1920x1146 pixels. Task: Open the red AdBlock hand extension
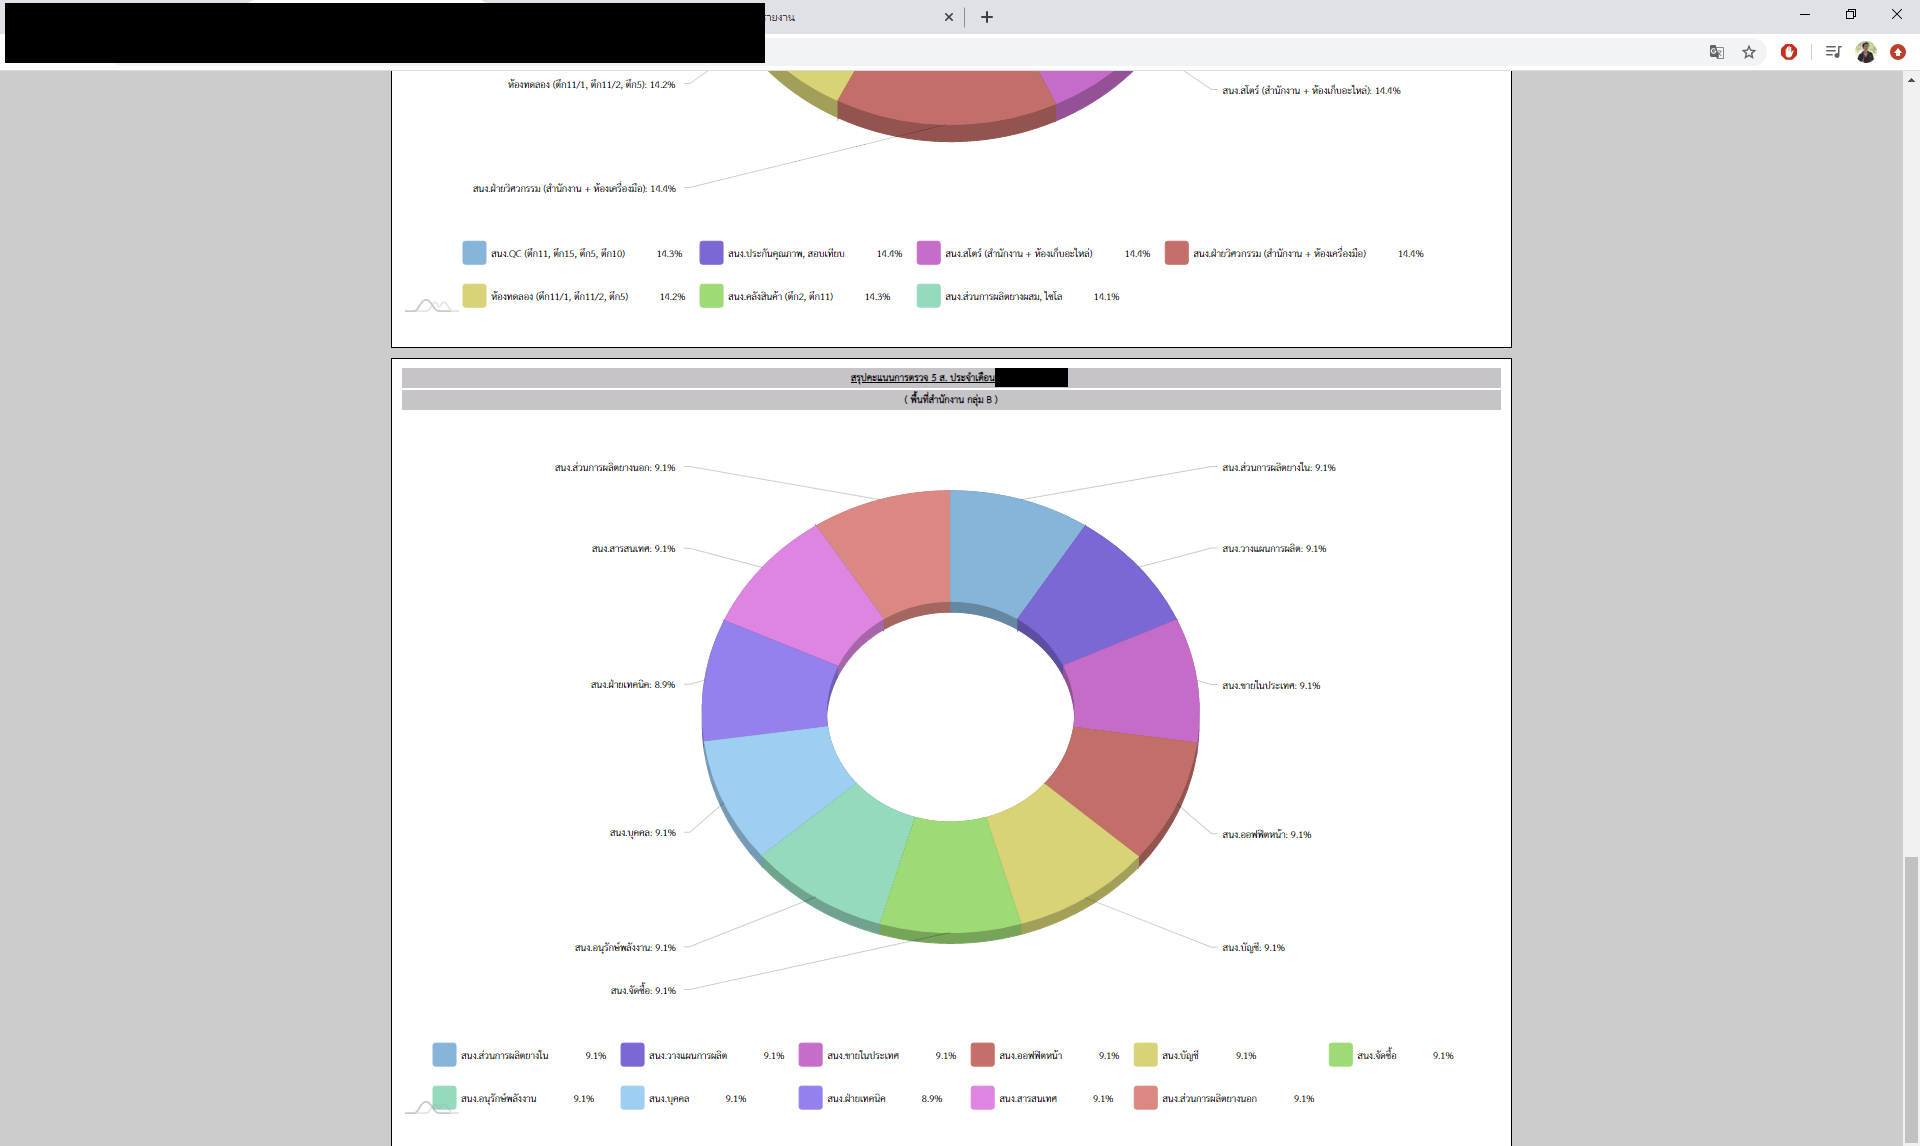point(1789,52)
